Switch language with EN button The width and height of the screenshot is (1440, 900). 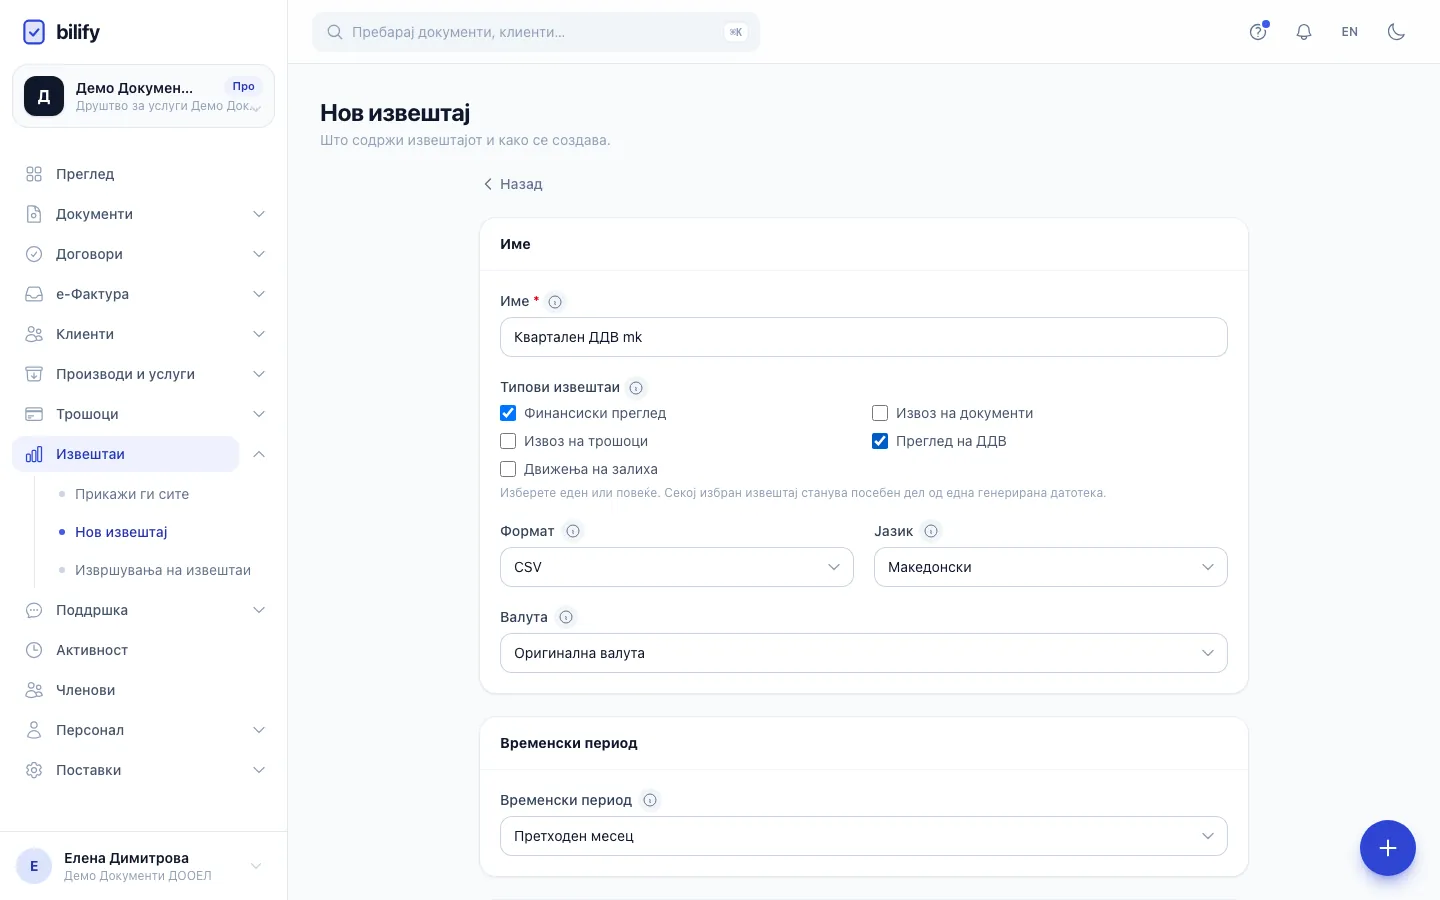tap(1350, 32)
